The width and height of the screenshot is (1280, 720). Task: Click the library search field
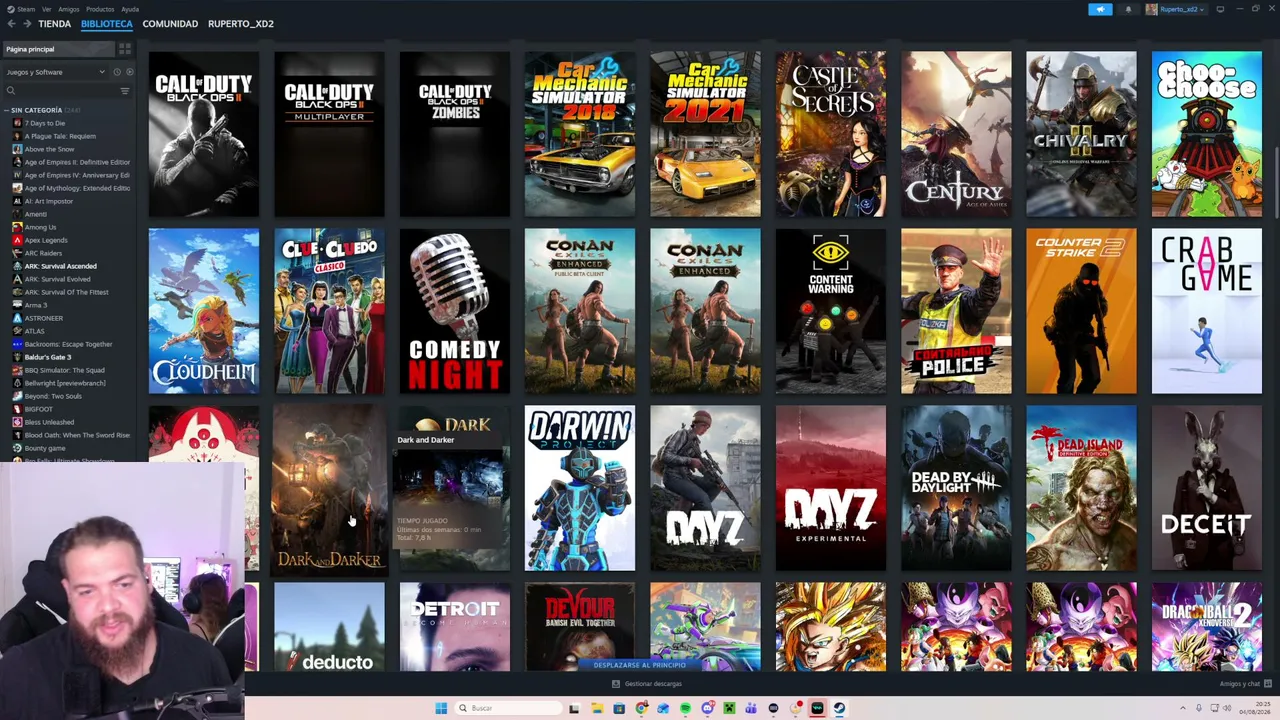click(x=62, y=91)
